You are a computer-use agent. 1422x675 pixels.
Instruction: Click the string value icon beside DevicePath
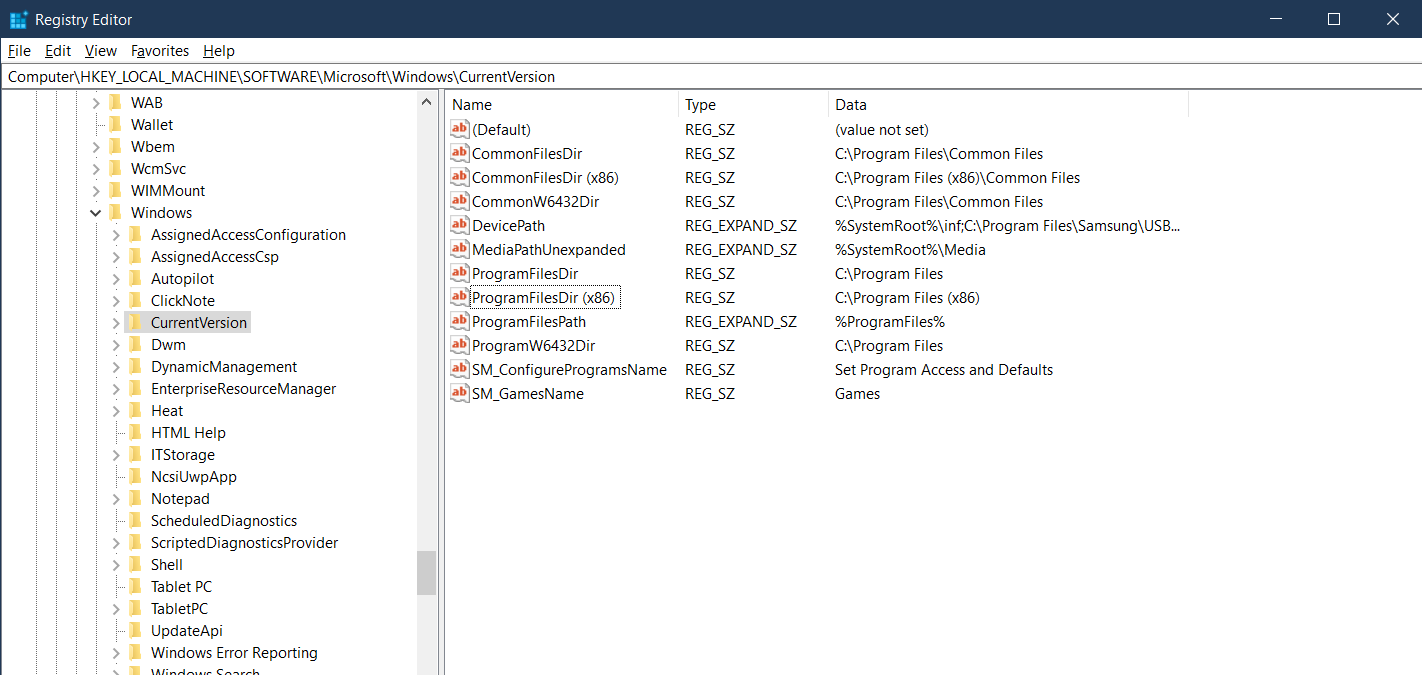pyautogui.click(x=459, y=225)
